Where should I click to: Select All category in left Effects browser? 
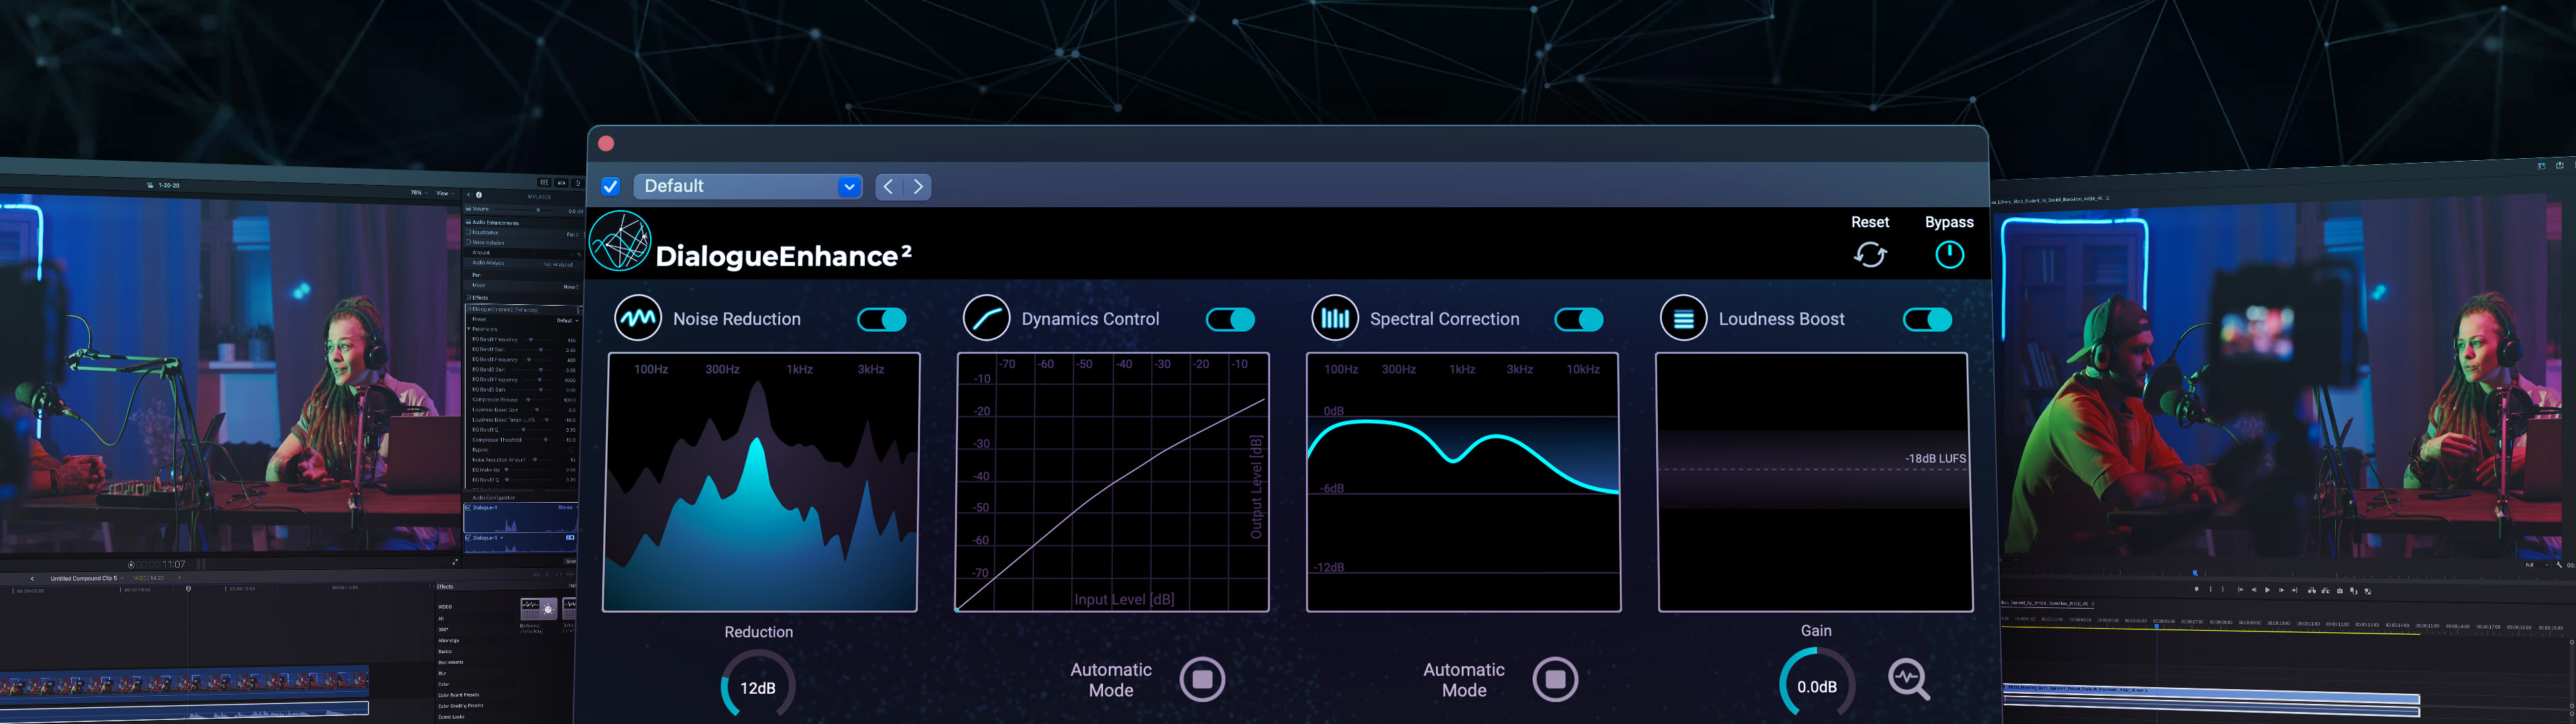[441, 619]
